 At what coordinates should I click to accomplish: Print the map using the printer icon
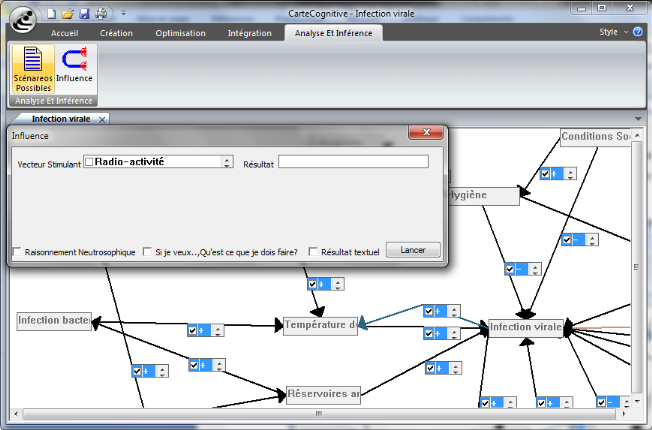point(101,14)
